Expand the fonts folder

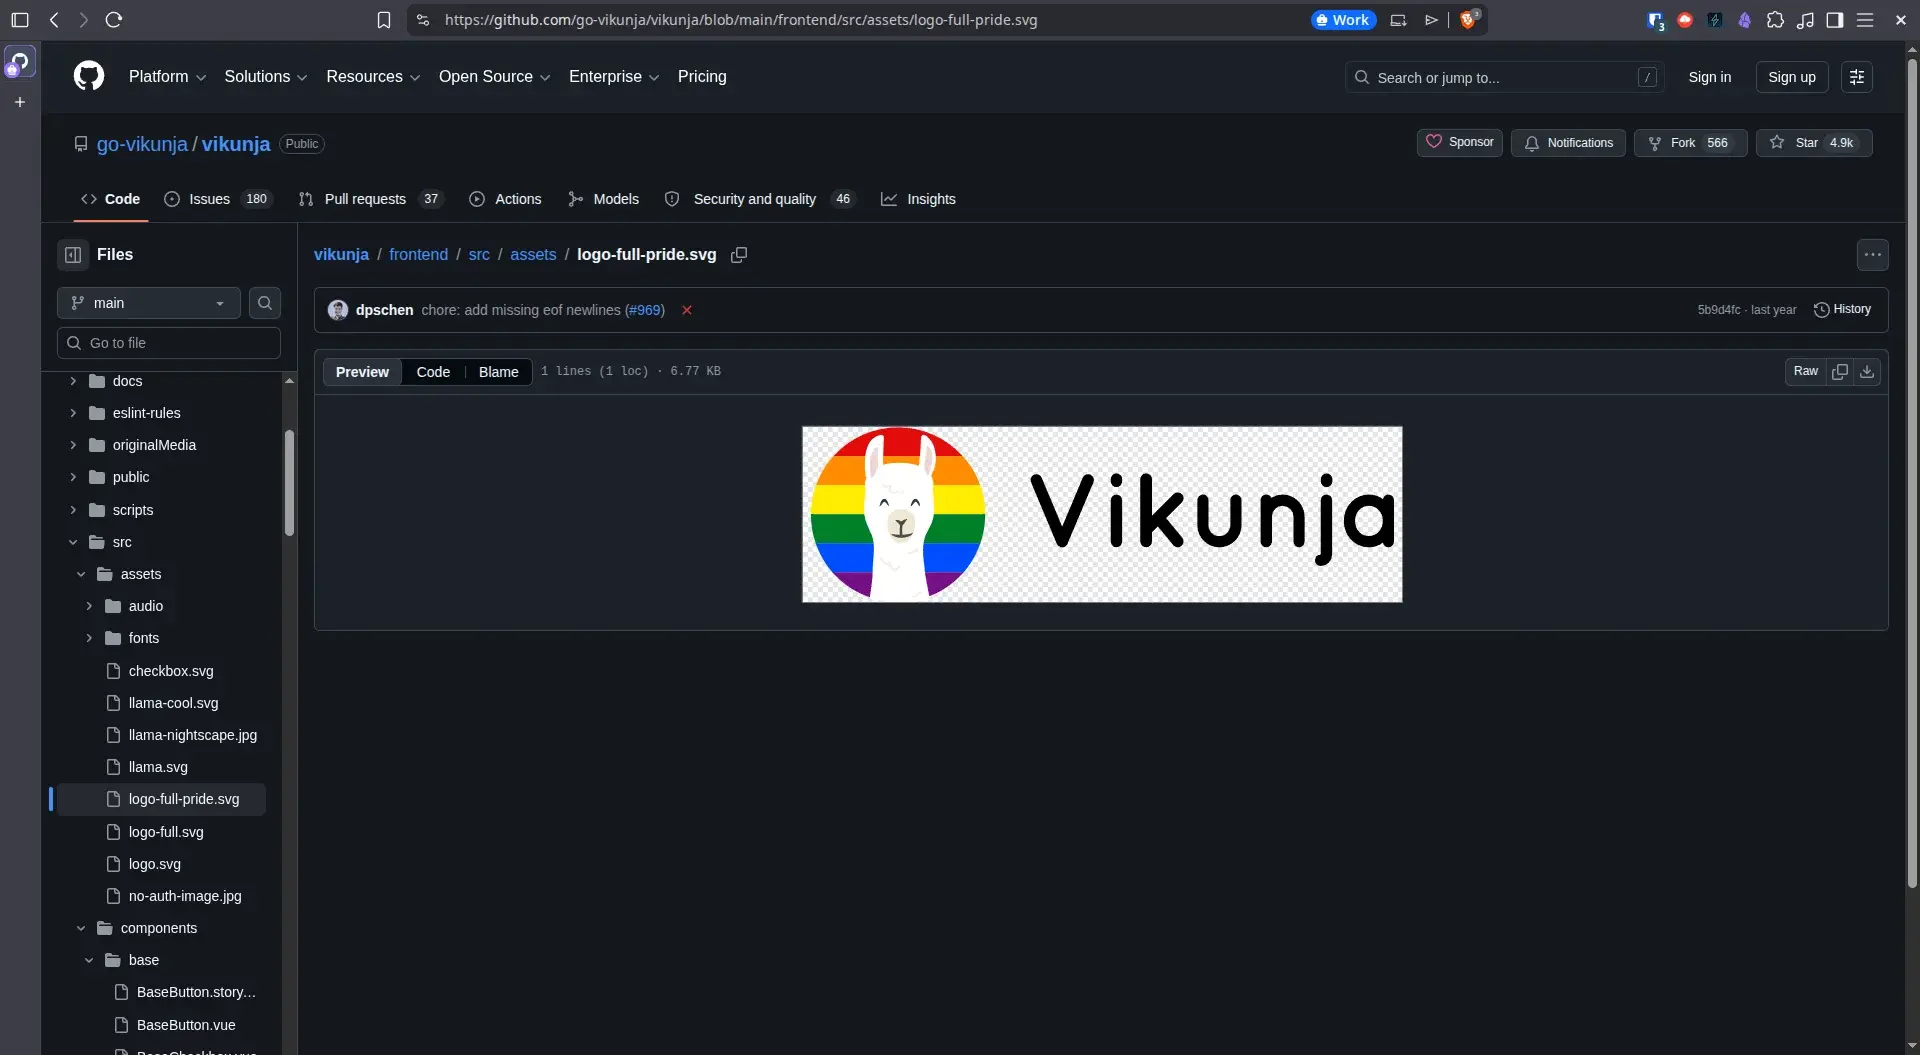pyautogui.click(x=89, y=638)
